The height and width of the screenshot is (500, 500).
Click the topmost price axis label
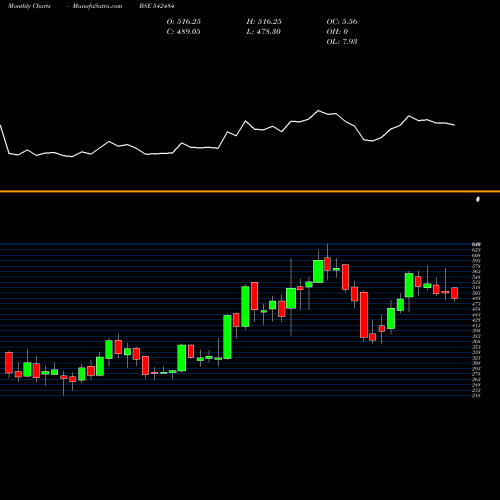click(476, 244)
